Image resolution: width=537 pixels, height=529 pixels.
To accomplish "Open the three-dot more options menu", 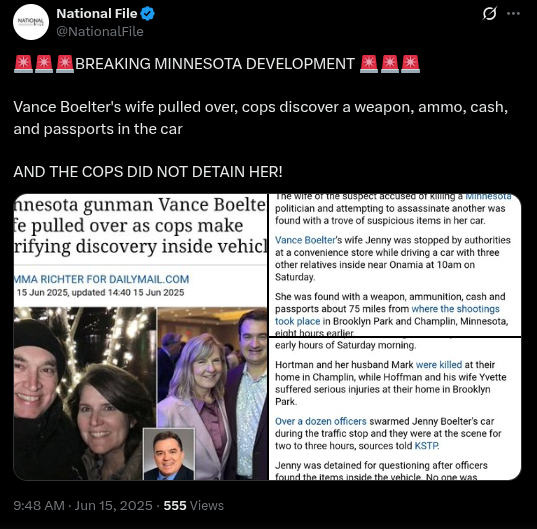I will coord(513,14).
